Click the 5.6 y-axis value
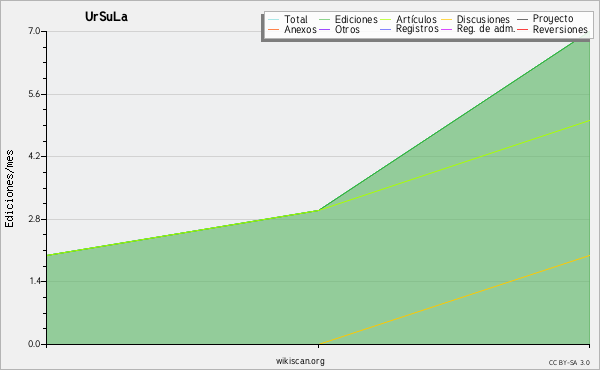Image resolution: width=600 pixels, height=370 pixels. coord(34,94)
